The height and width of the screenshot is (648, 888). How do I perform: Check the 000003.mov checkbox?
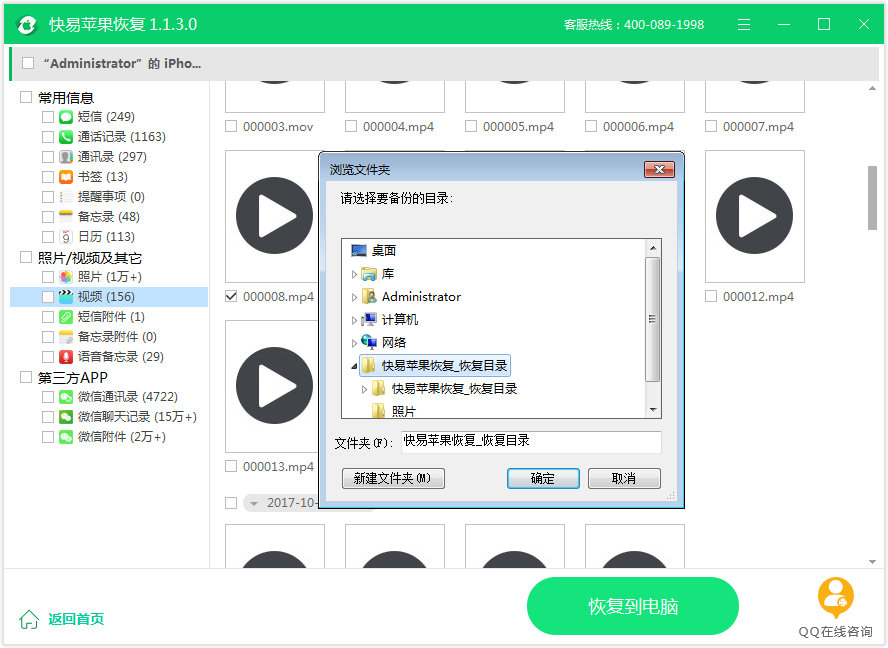point(231,126)
